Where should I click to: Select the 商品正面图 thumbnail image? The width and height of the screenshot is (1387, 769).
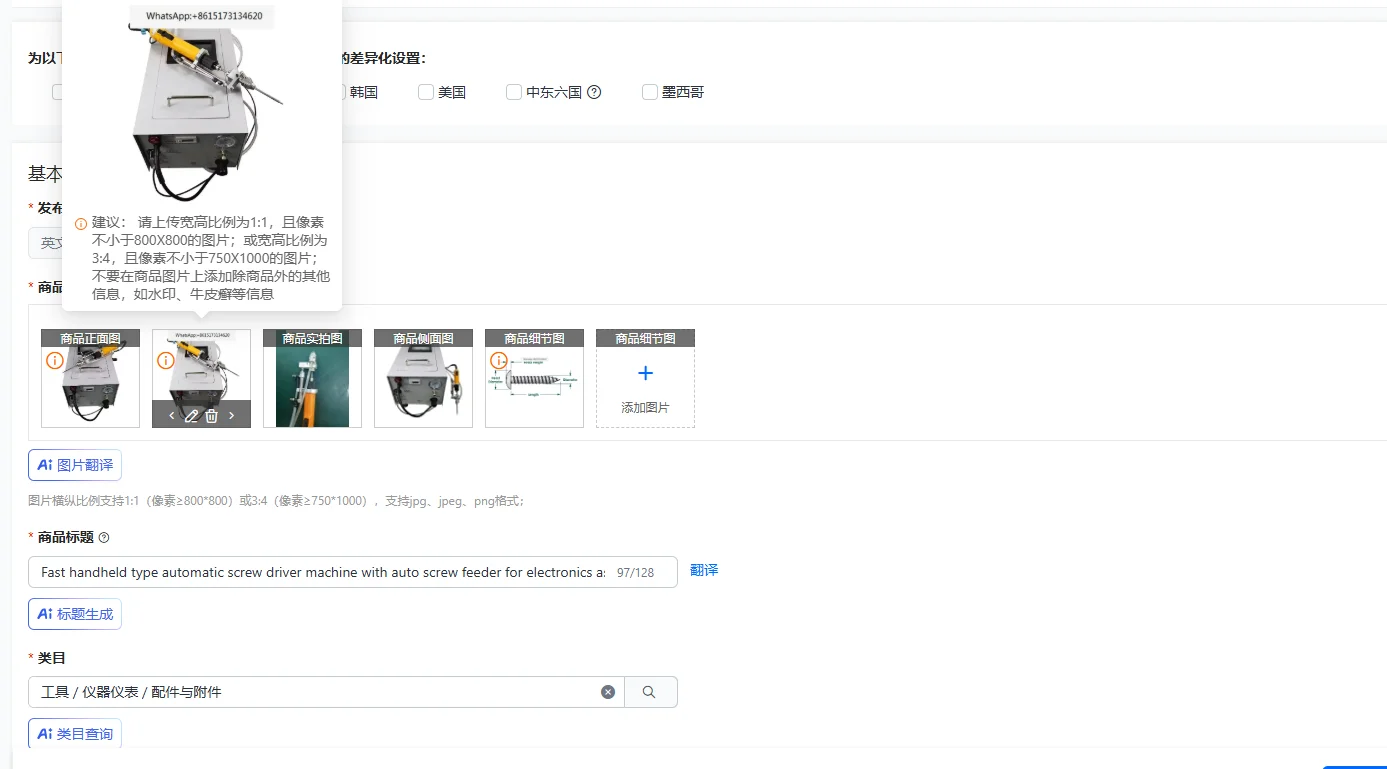click(x=90, y=378)
